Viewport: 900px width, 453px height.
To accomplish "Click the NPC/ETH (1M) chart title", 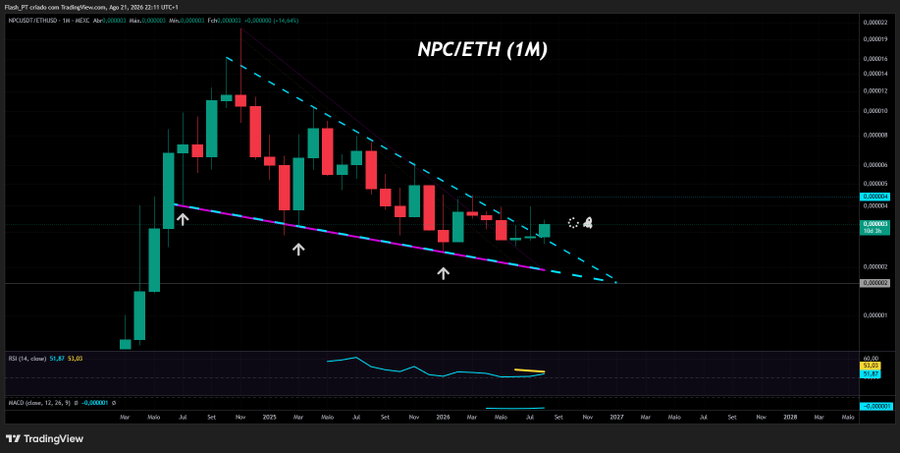I will pos(483,50).
